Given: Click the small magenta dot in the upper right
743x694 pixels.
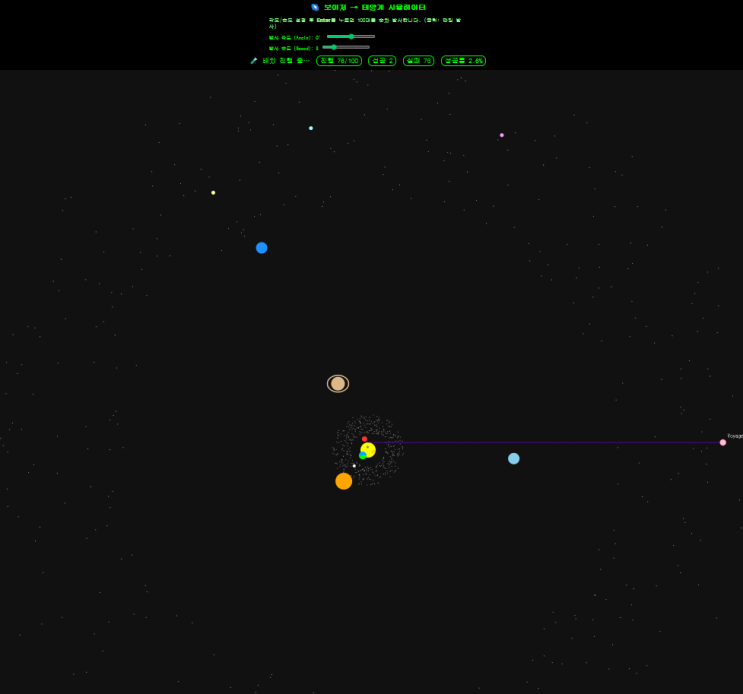Looking at the screenshot, I should (502, 135).
